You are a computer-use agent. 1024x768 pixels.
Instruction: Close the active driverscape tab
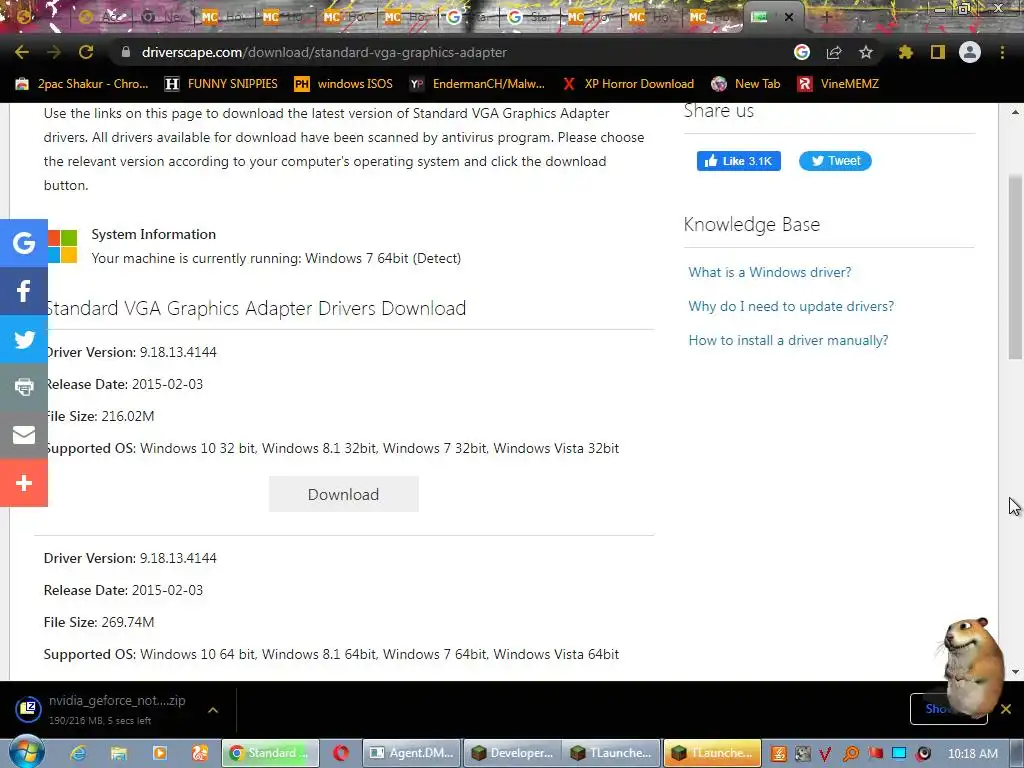pyautogui.click(x=789, y=18)
